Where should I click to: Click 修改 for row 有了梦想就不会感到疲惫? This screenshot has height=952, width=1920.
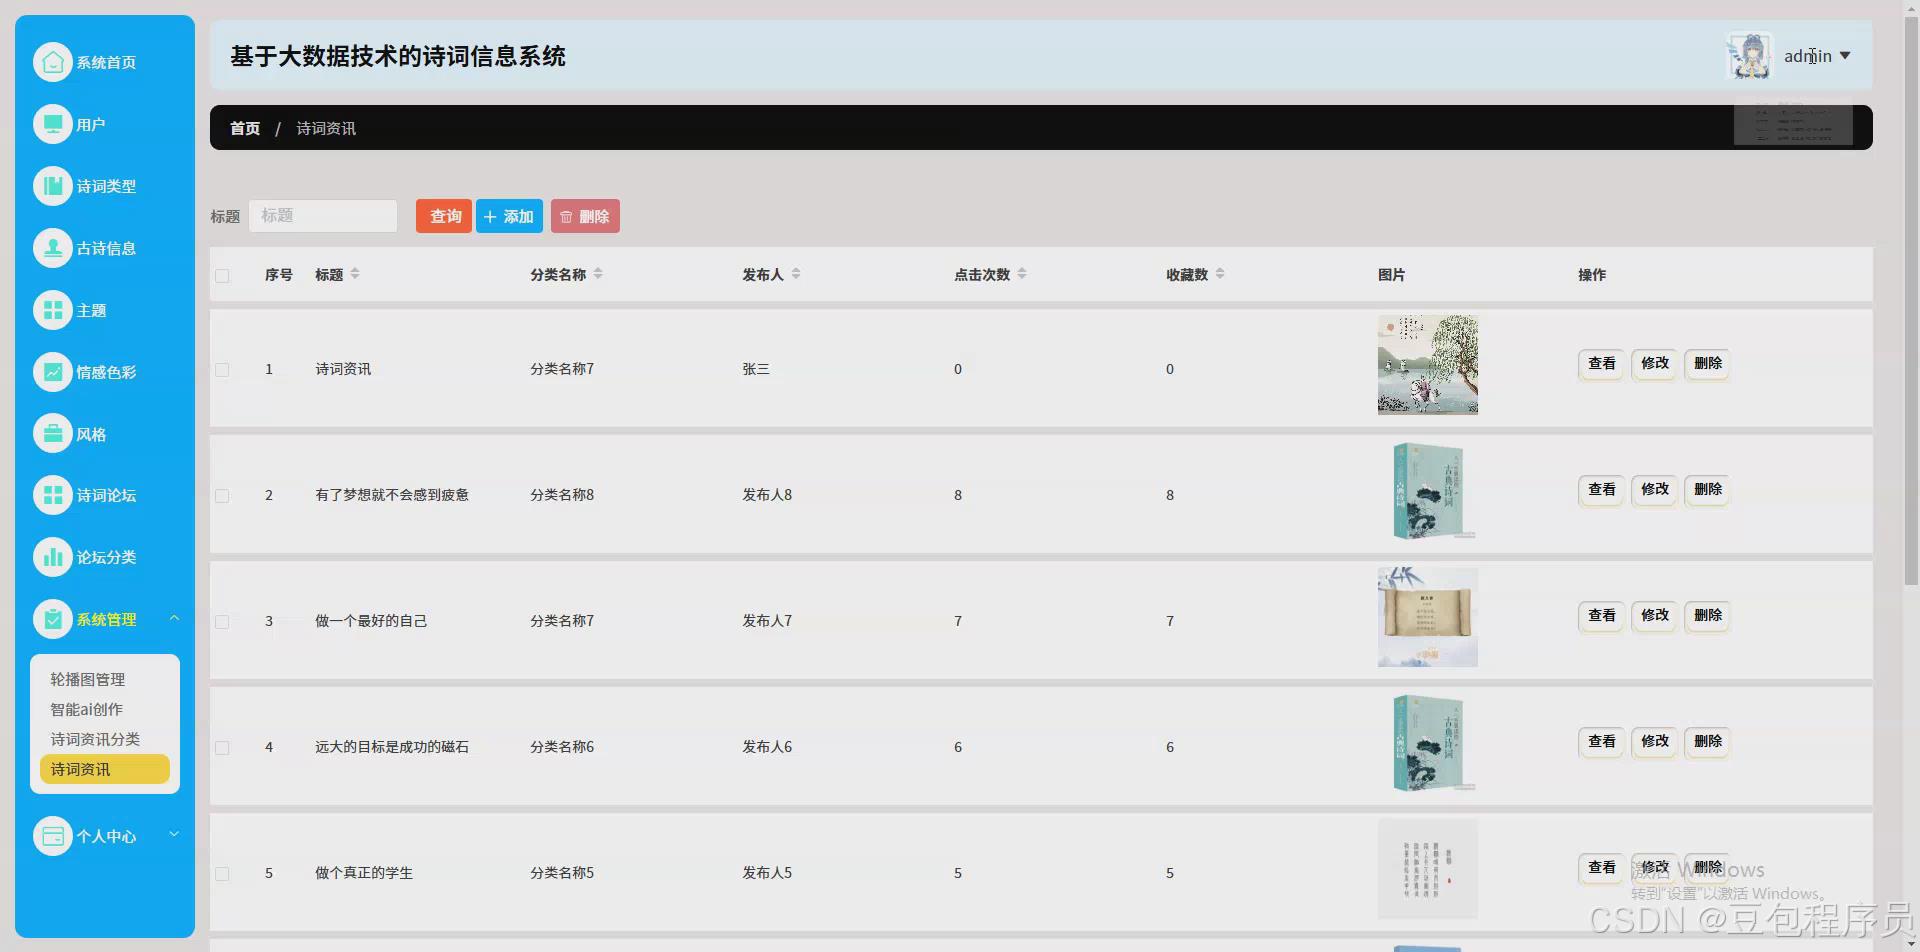click(1655, 490)
